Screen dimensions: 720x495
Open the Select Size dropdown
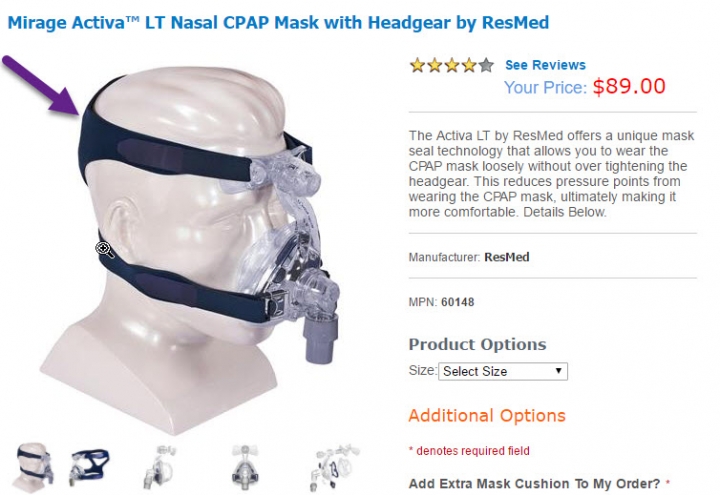pyautogui.click(x=503, y=371)
